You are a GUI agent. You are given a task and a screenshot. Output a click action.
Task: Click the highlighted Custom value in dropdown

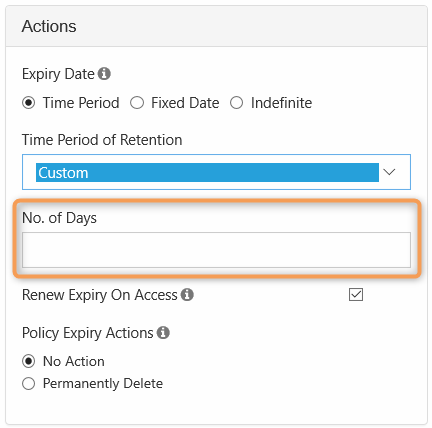(207, 172)
